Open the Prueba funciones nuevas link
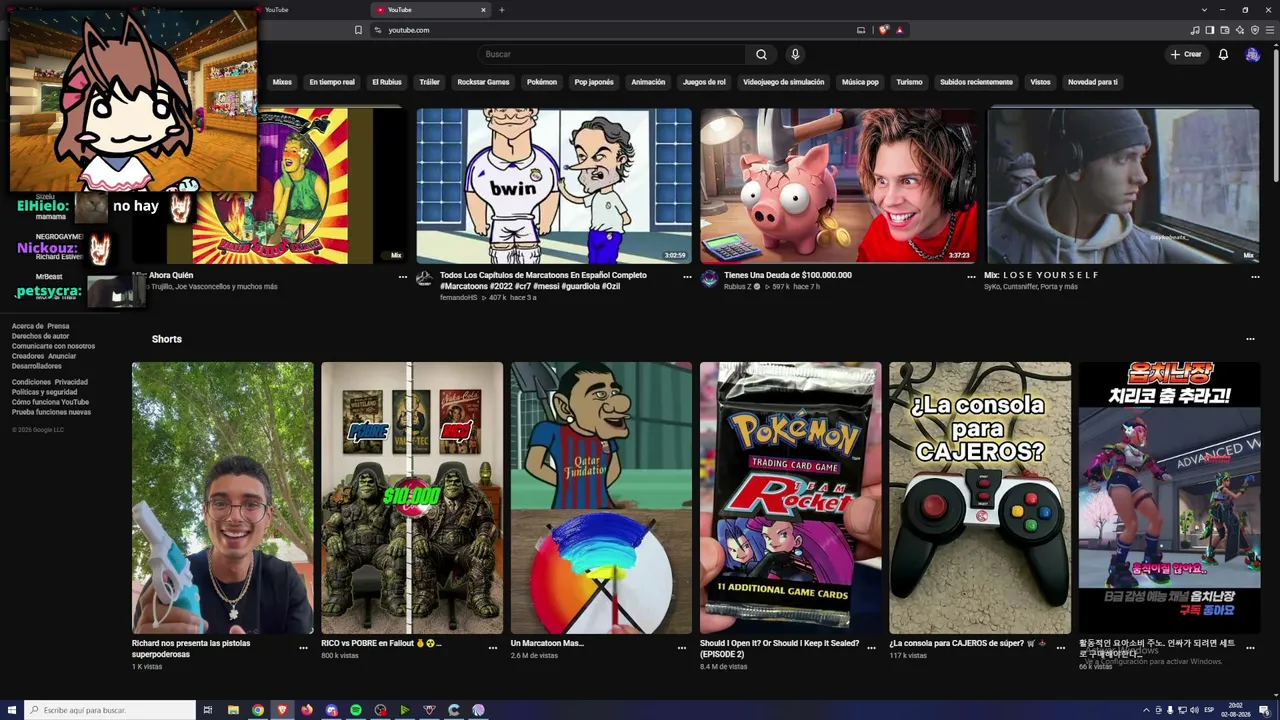Viewport: 1280px width, 720px height. (51, 412)
